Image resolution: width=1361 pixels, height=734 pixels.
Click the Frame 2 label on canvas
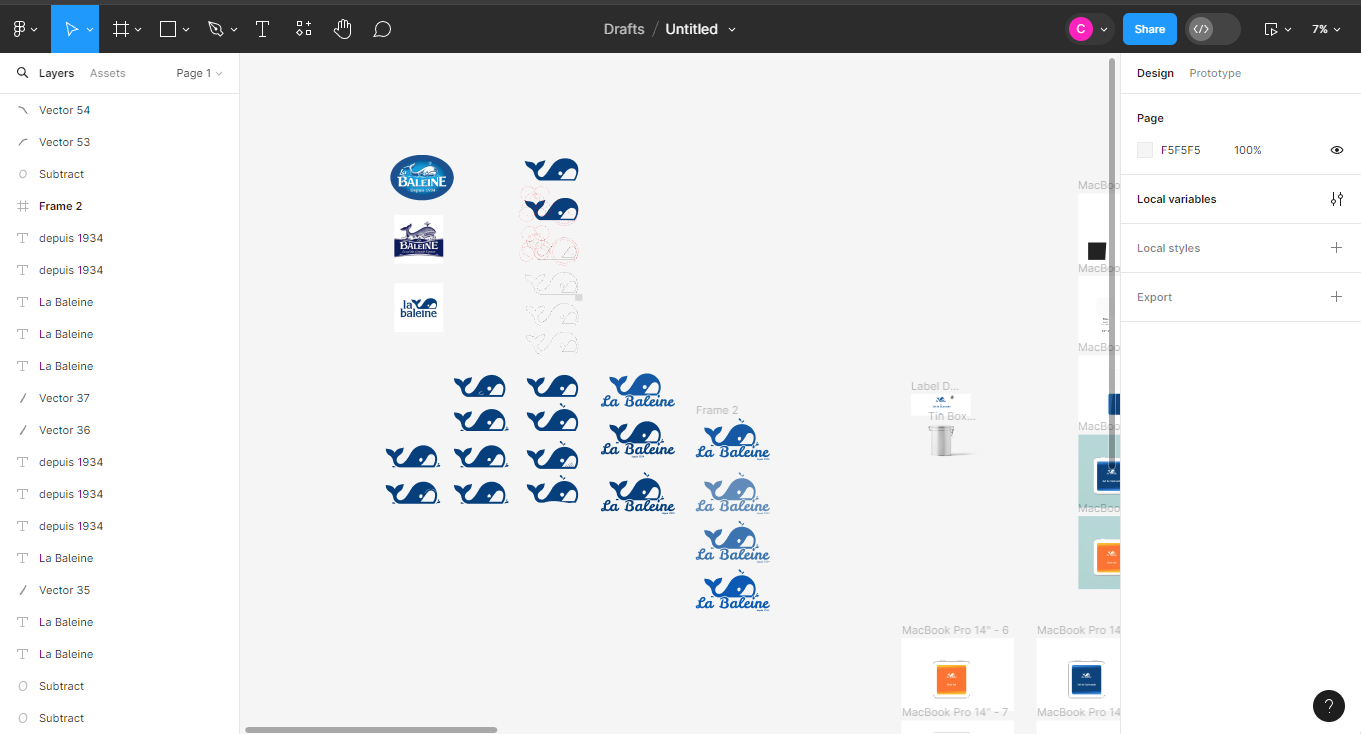pos(717,410)
